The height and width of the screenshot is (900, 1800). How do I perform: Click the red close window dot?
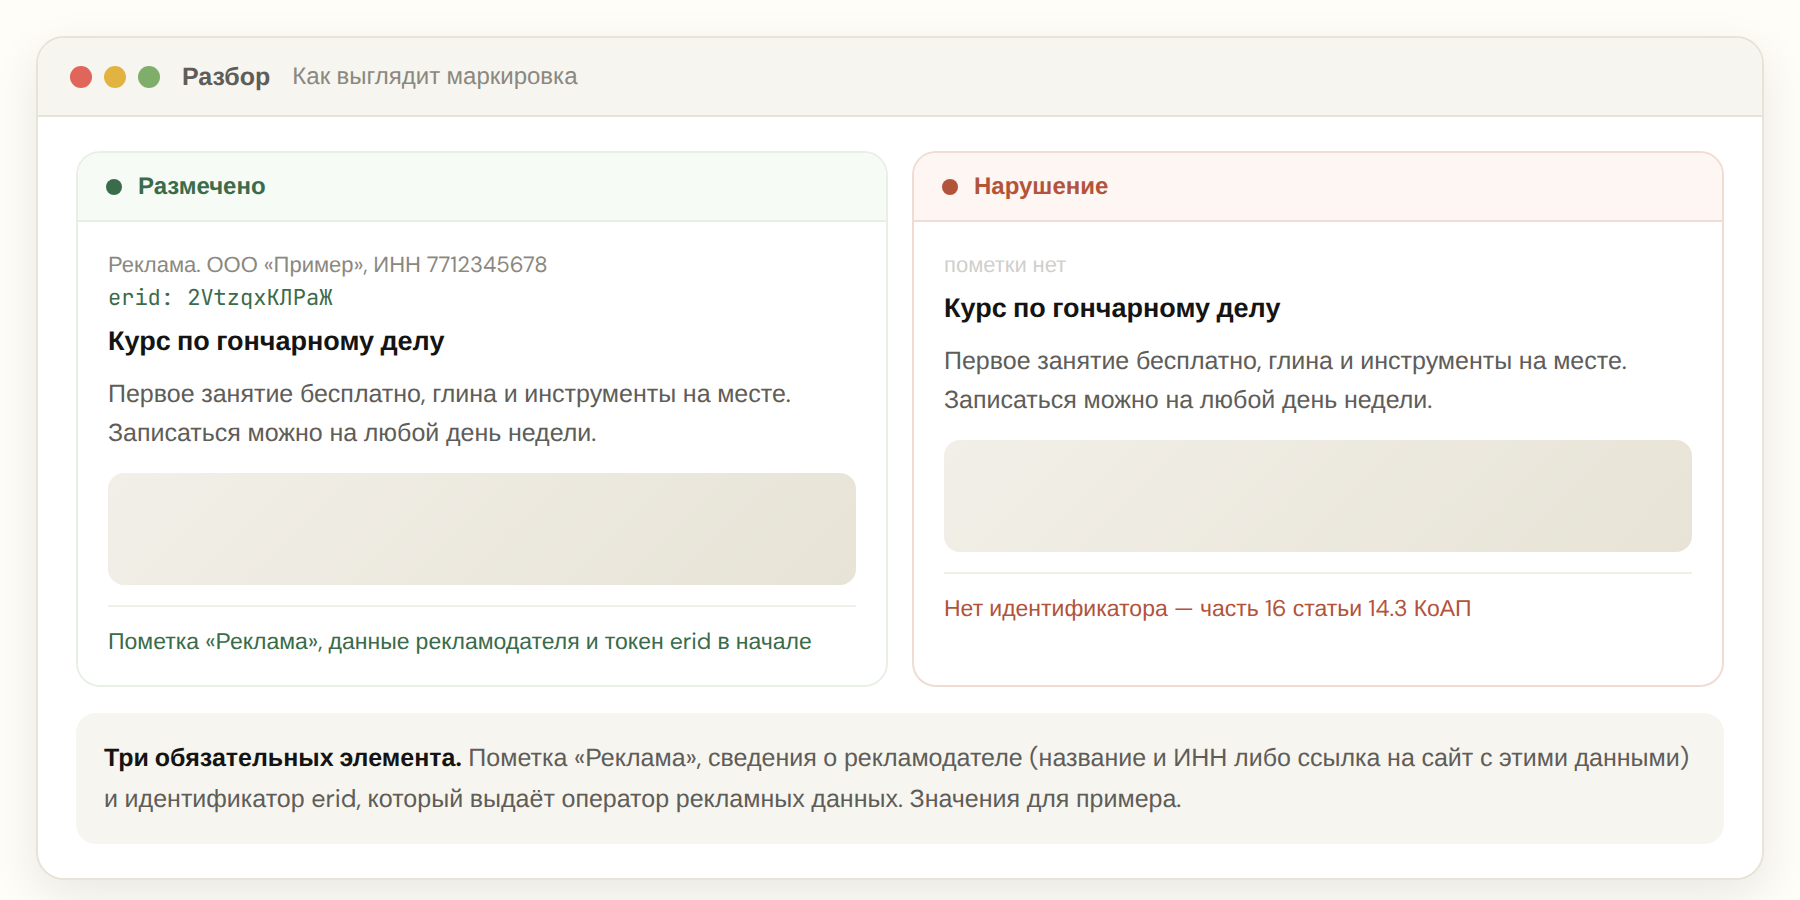pos(81,77)
